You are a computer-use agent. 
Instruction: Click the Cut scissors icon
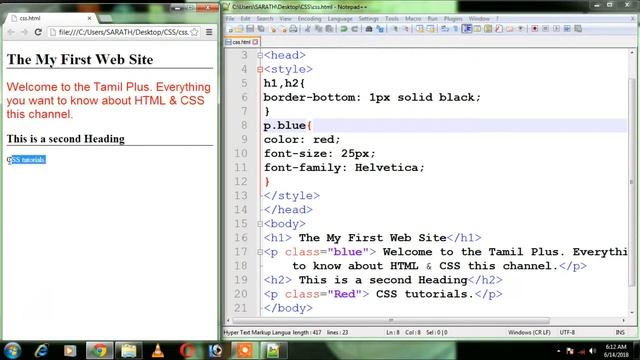tap(307, 29)
